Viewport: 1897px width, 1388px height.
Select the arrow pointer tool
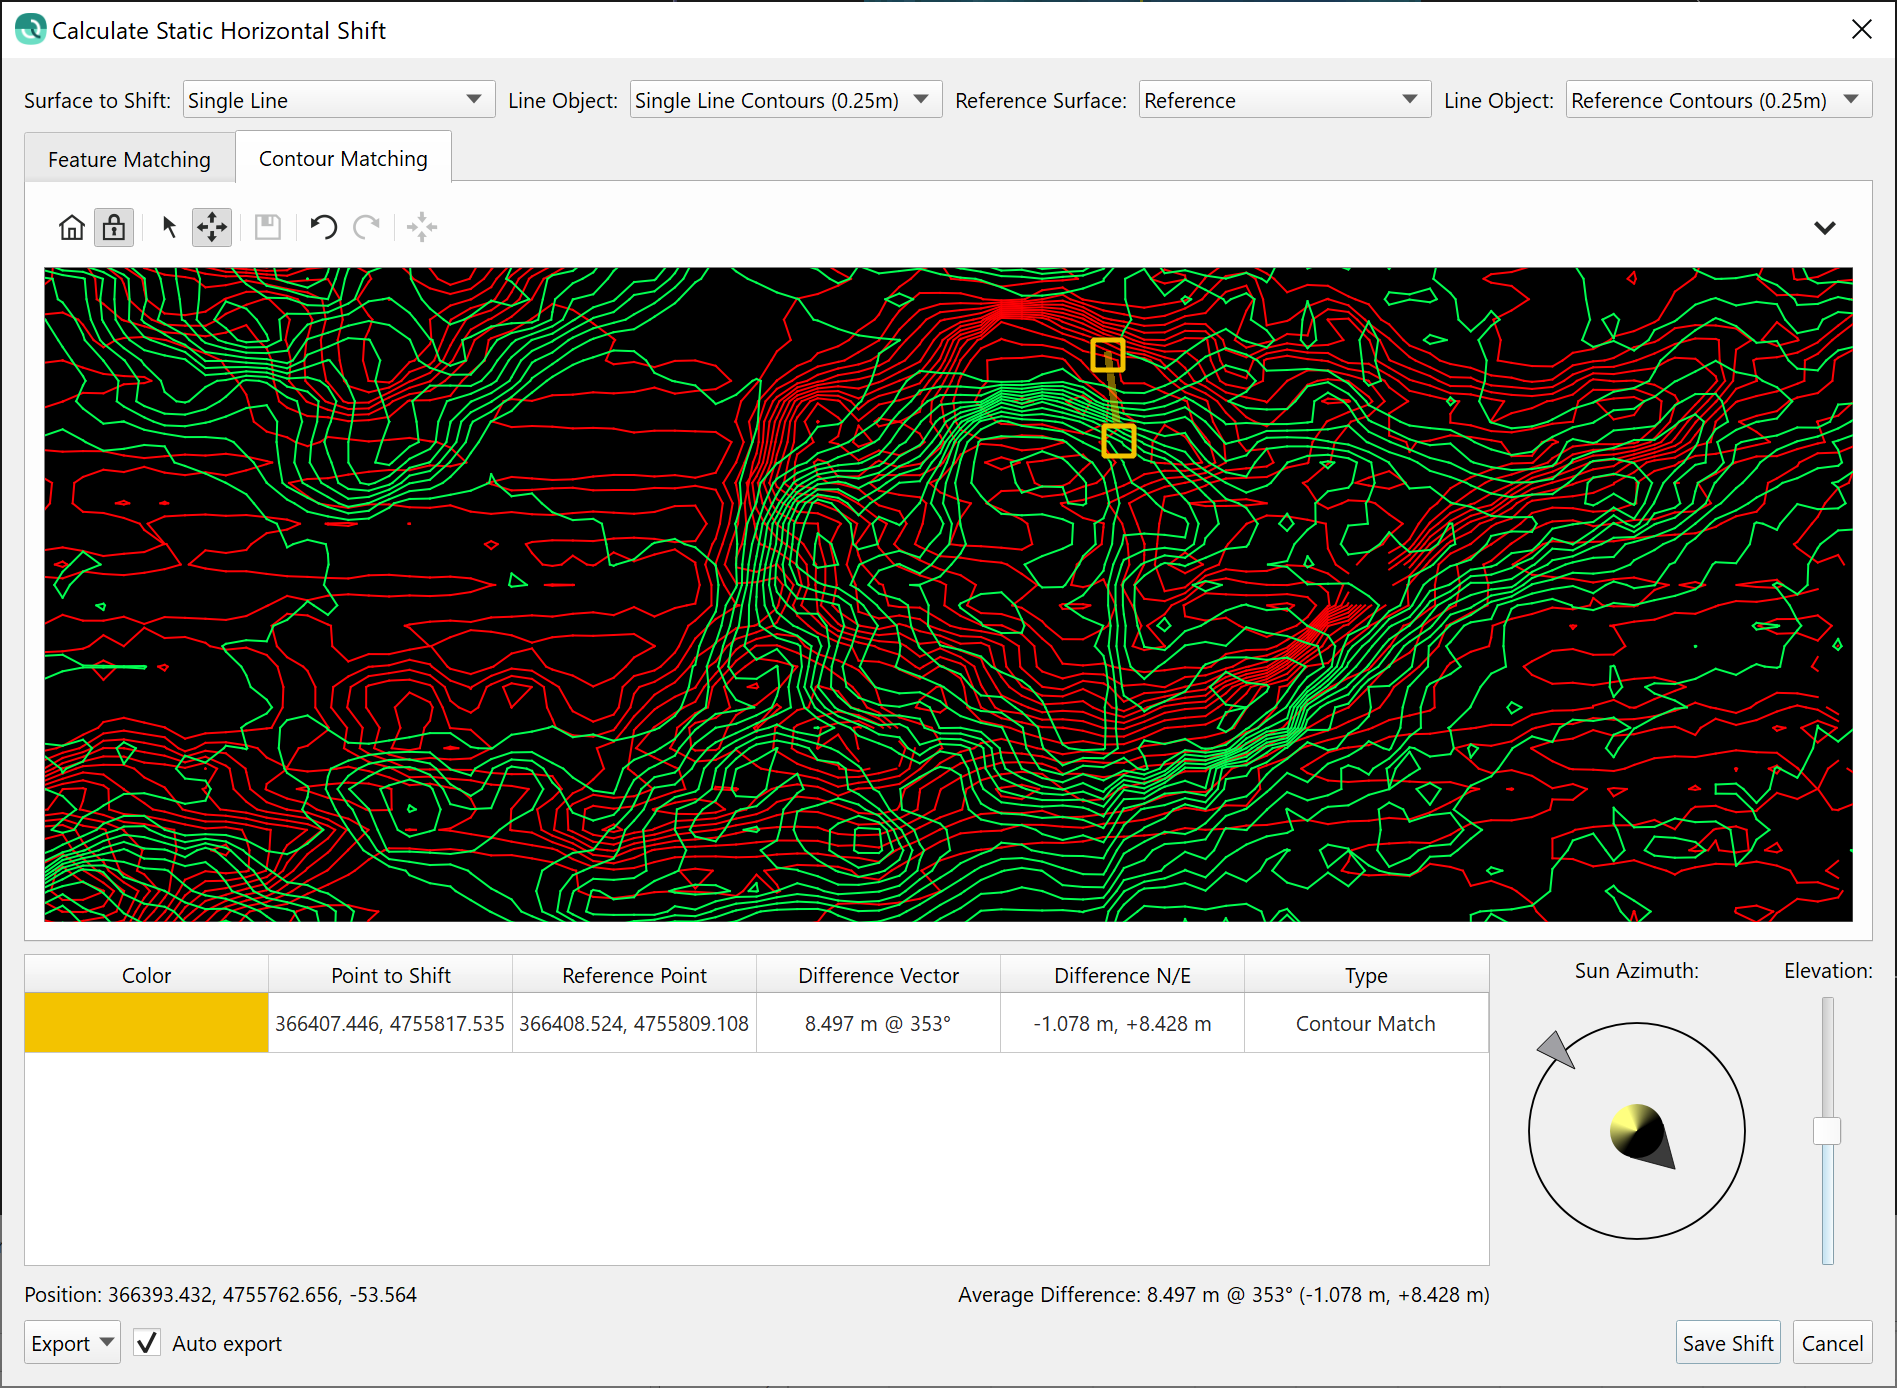click(169, 228)
